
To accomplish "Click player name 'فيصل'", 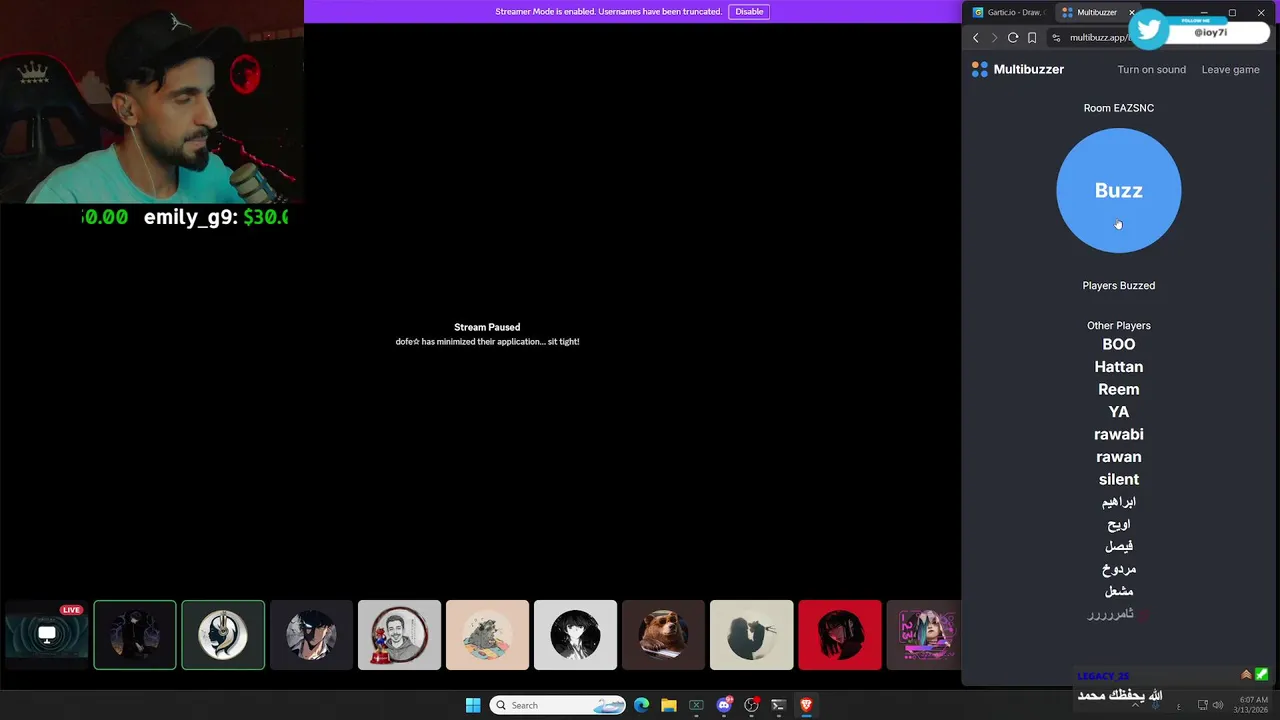I will (x=1118, y=546).
